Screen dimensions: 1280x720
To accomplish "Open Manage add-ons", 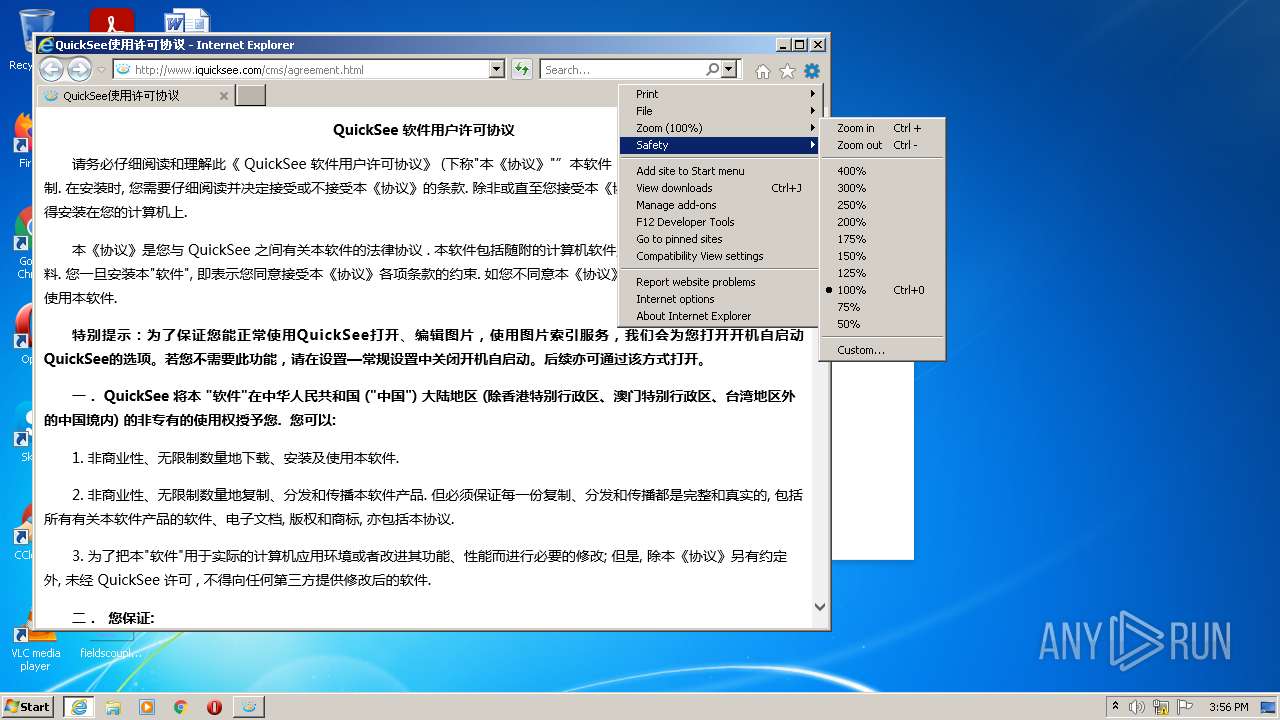I will (719, 205).
